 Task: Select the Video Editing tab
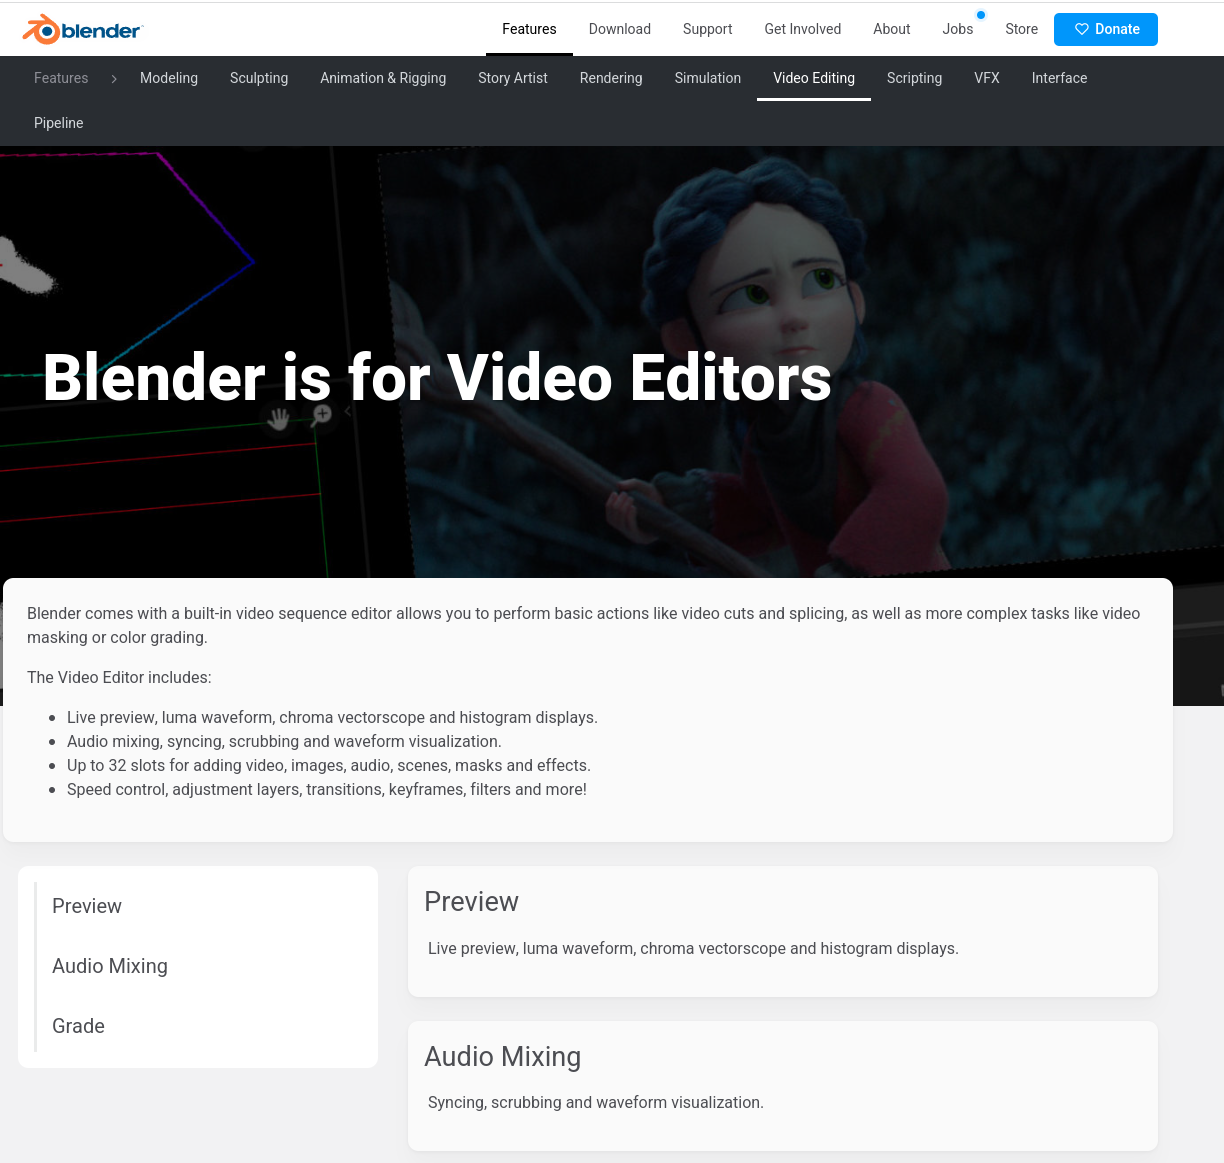[814, 78]
